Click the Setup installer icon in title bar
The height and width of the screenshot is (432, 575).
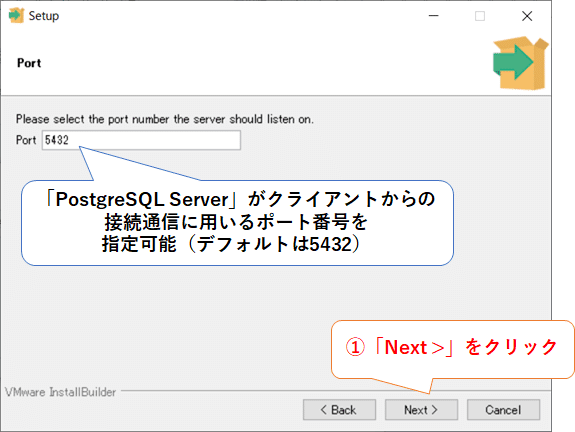tap(16, 15)
